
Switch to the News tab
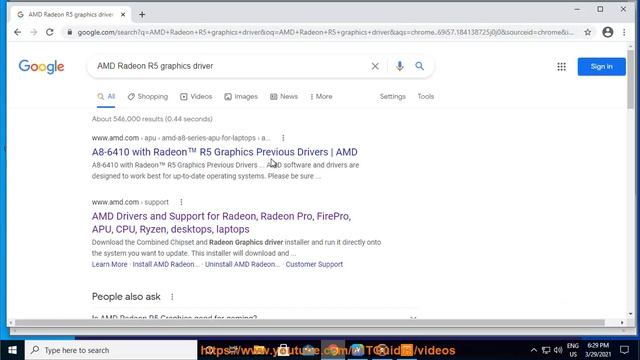284,97
